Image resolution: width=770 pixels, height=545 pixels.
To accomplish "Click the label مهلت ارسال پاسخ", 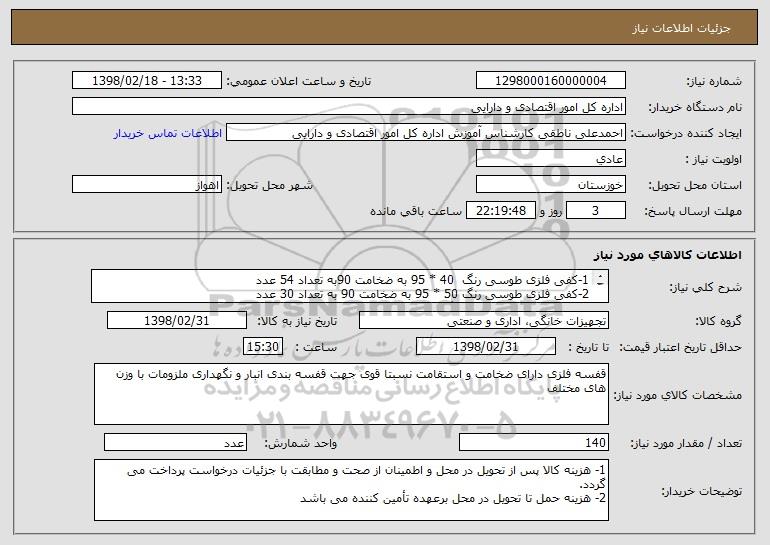I will coord(693,212).
